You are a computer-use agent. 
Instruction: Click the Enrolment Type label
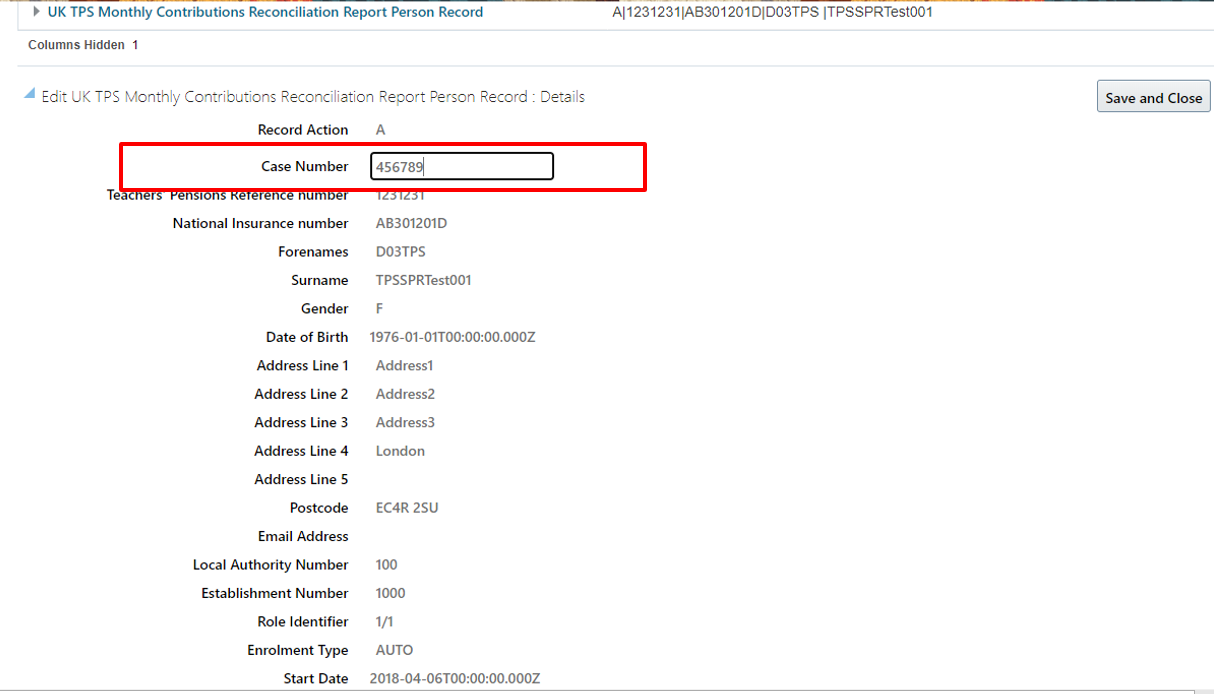pyautogui.click(x=298, y=650)
